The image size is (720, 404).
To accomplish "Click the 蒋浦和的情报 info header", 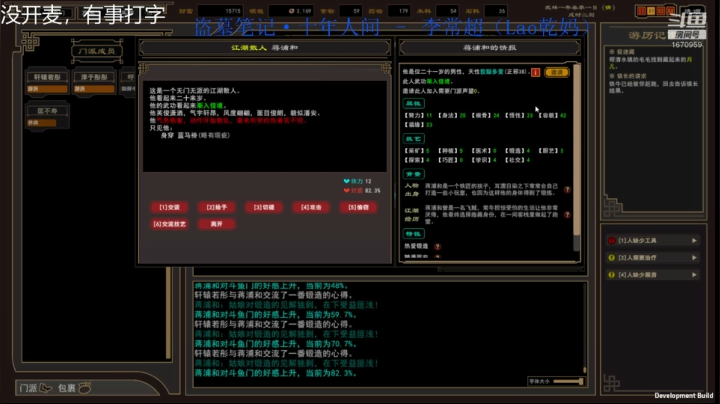I will [x=489, y=48].
